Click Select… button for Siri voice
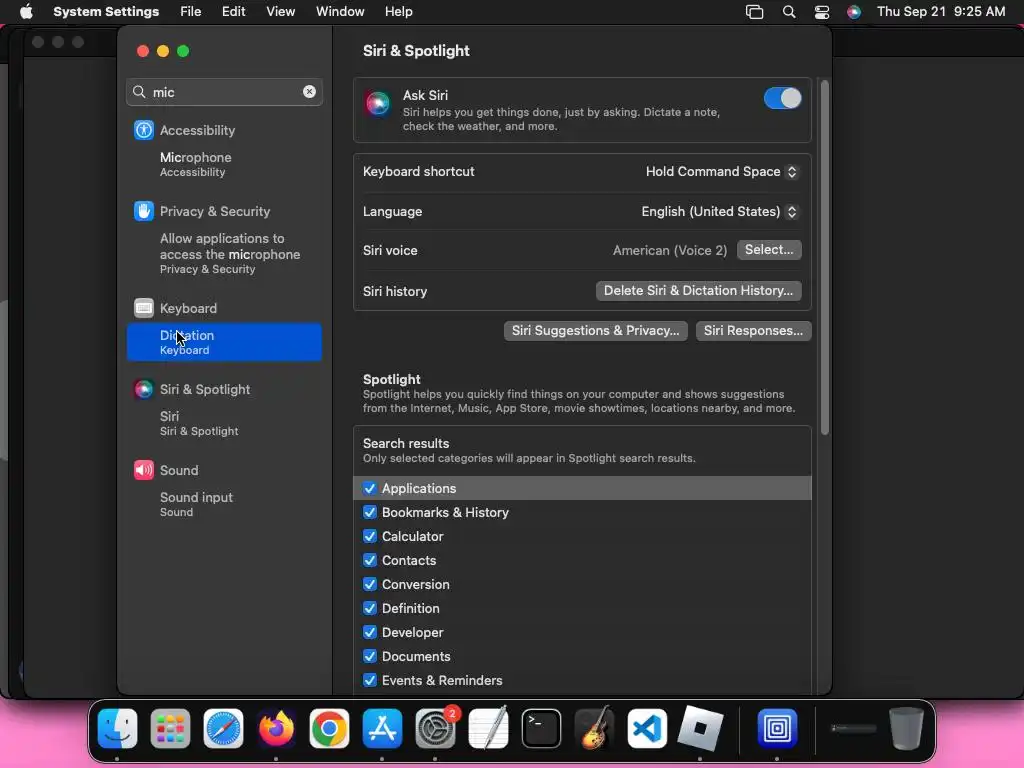The image size is (1024, 768). point(769,249)
